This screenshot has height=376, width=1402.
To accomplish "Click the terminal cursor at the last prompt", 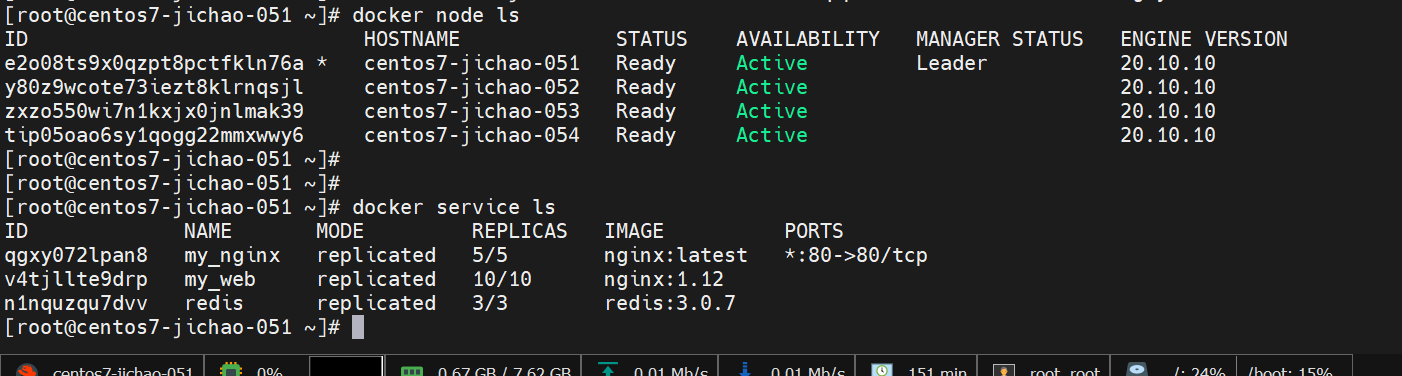I will (358, 328).
